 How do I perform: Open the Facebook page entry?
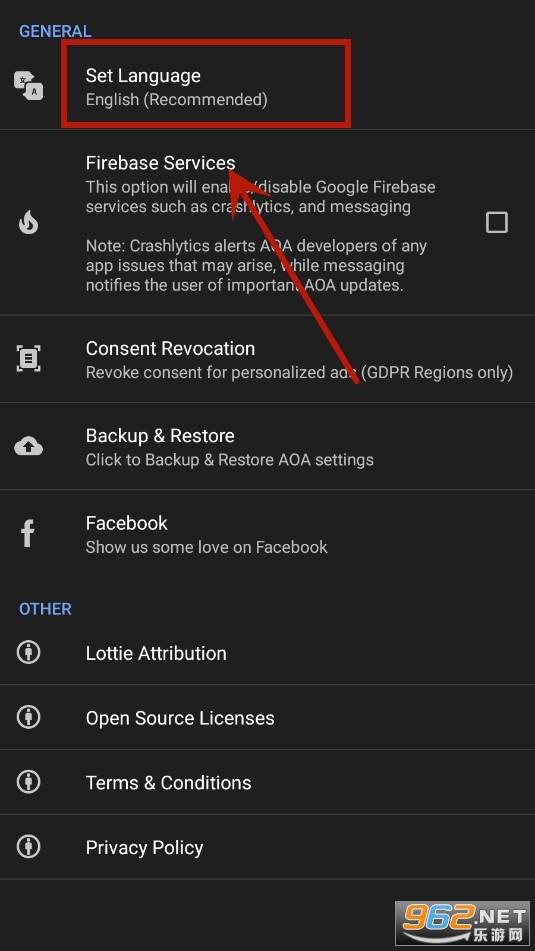click(x=268, y=534)
